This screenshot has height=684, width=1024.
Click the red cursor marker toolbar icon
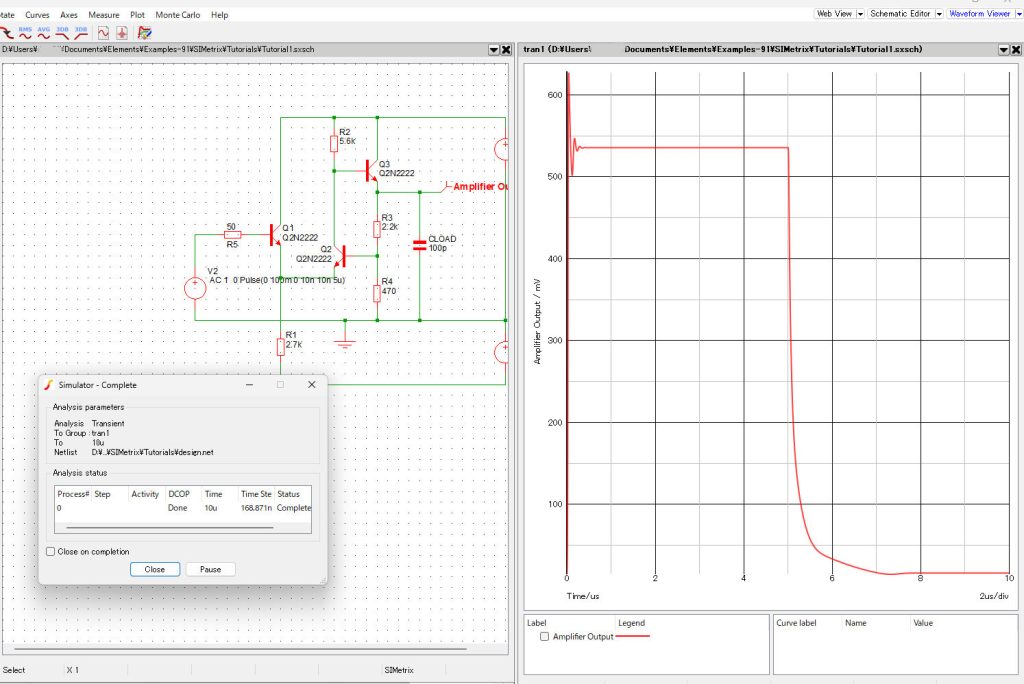[x=122, y=32]
